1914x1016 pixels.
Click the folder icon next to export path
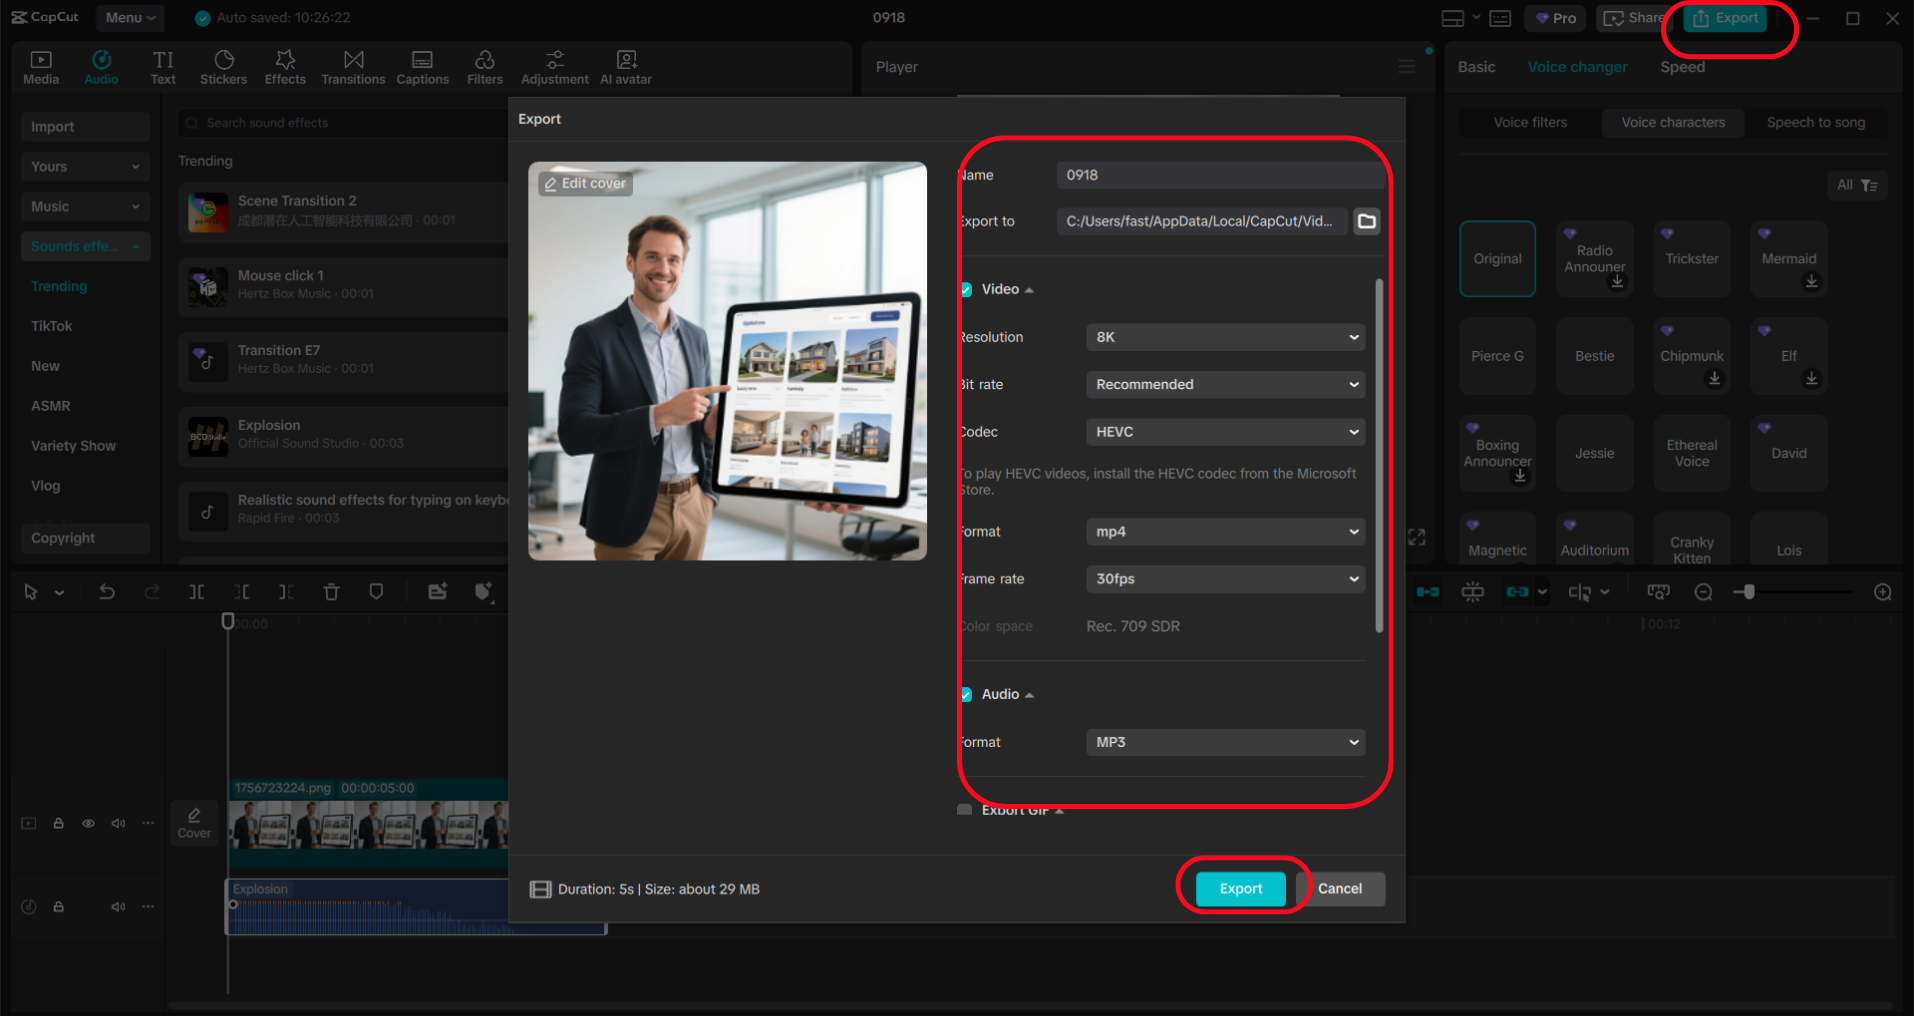point(1366,221)
